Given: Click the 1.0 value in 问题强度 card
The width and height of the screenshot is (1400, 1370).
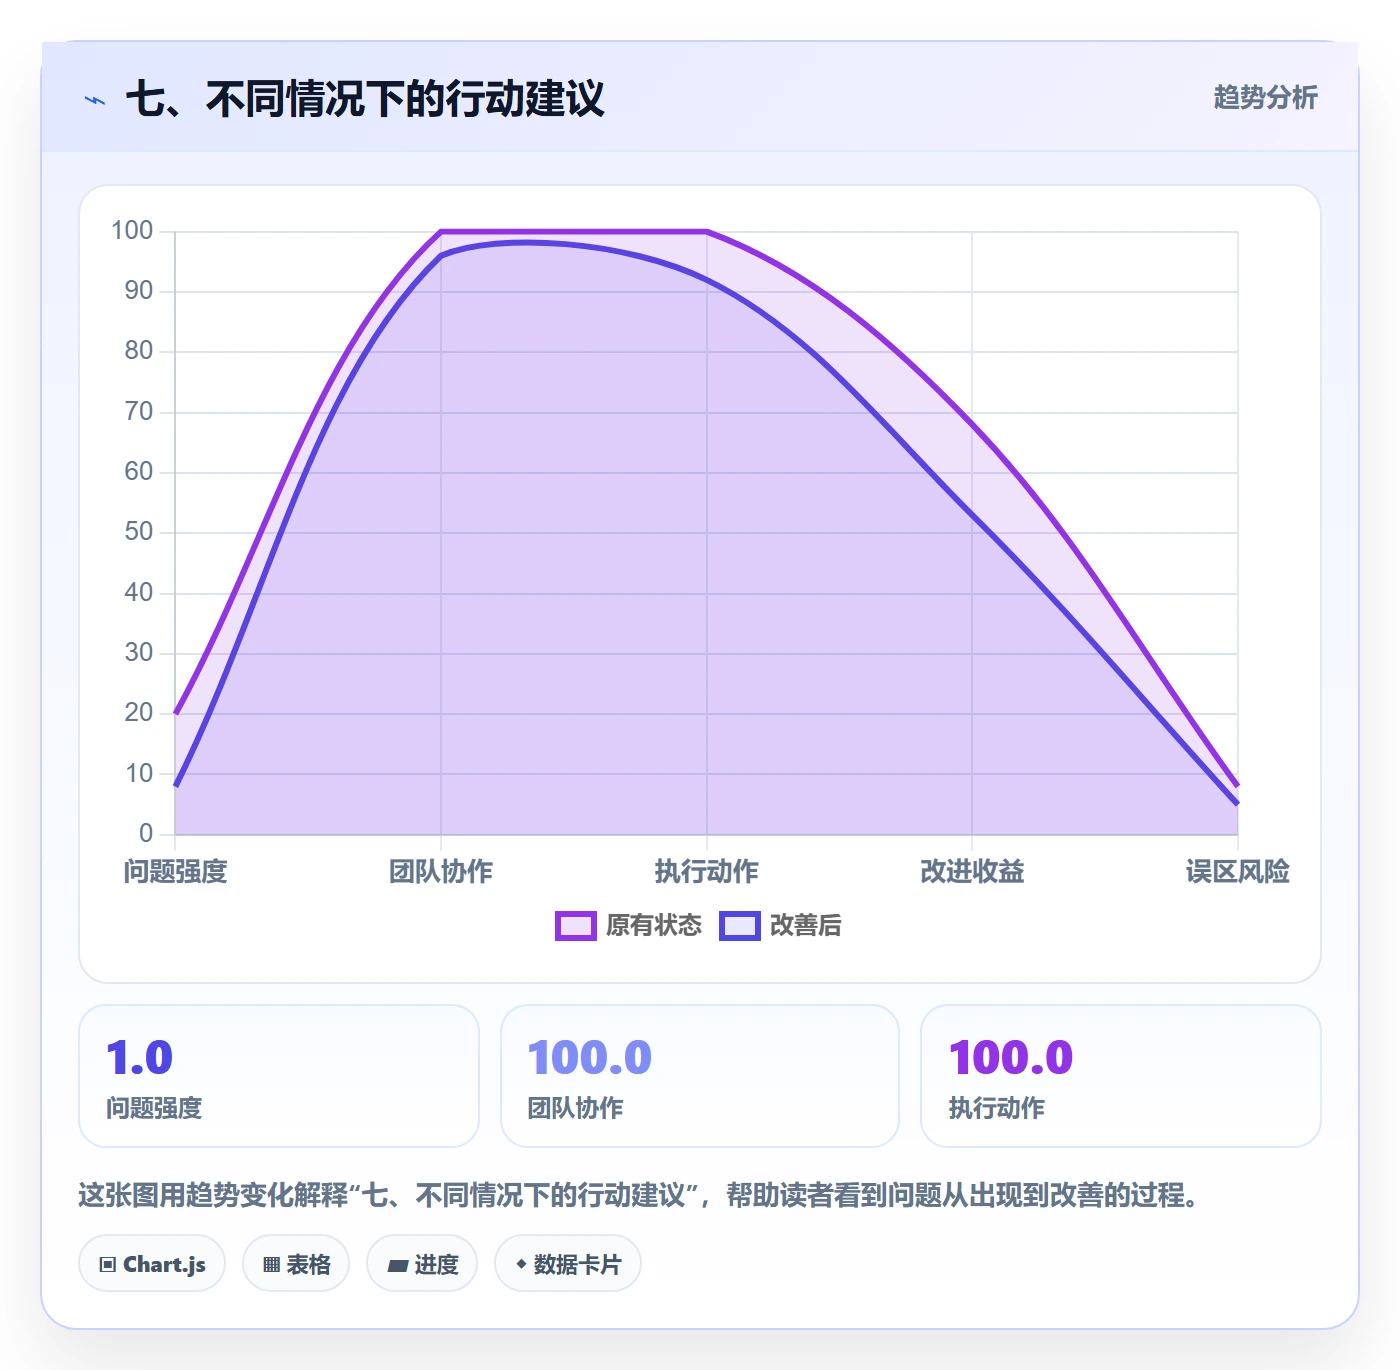Looking at the screenshot, I should tap(139, 1058).
